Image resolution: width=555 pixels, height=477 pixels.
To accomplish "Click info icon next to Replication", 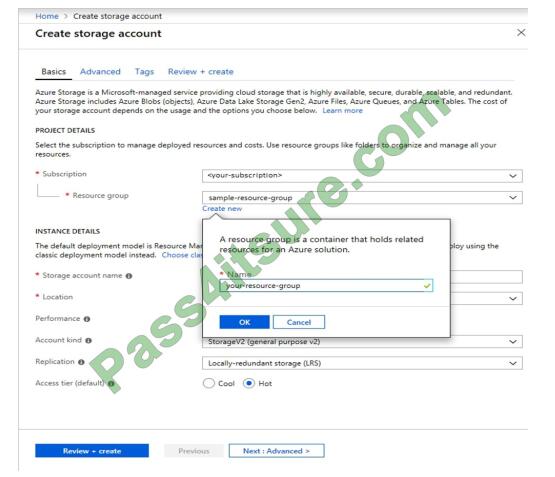I will [81, 362].
